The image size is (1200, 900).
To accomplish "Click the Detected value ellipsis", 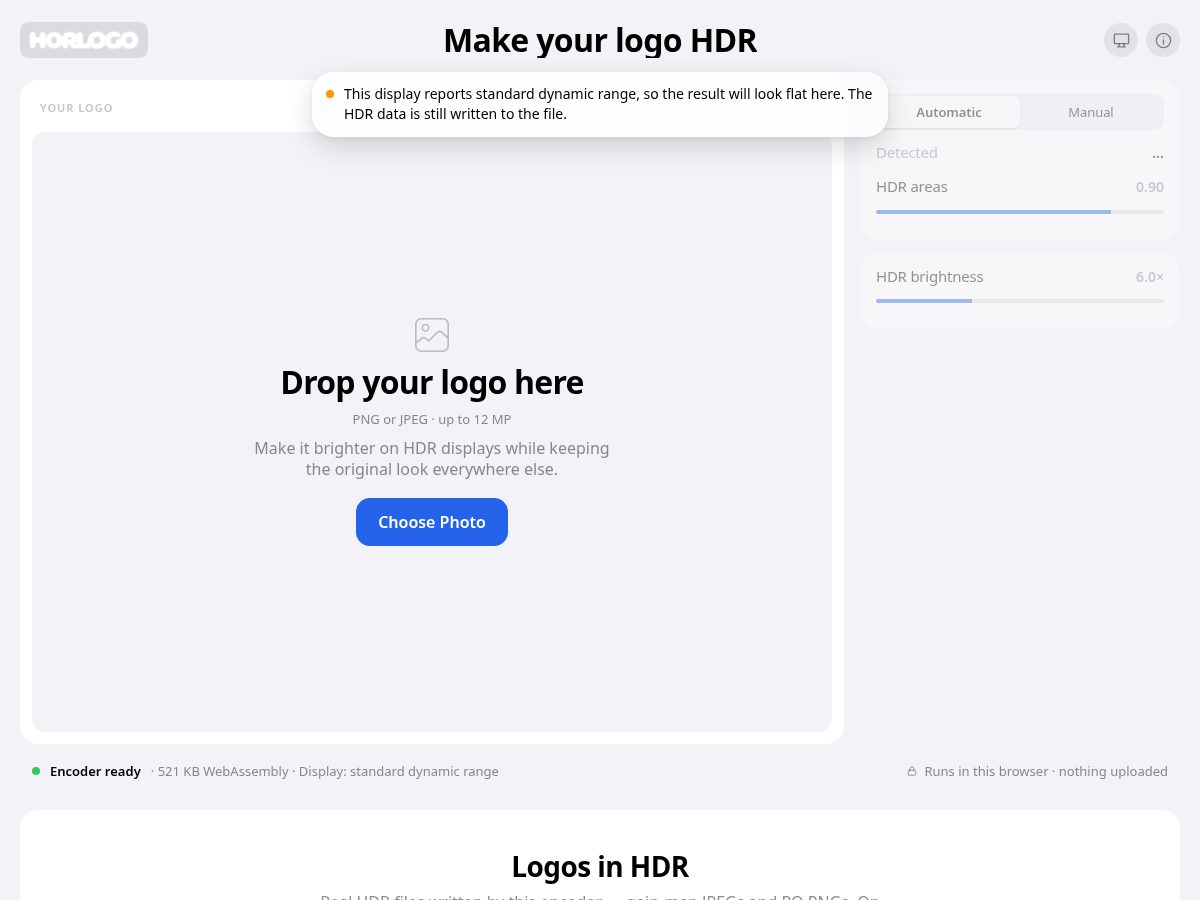I will pyautogui.click(x=1158, y=154).
